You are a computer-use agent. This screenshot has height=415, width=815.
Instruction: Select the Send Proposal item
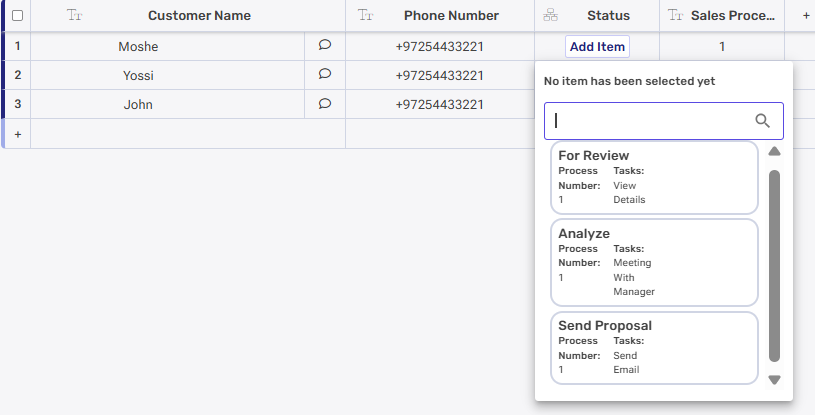point(654,347)
